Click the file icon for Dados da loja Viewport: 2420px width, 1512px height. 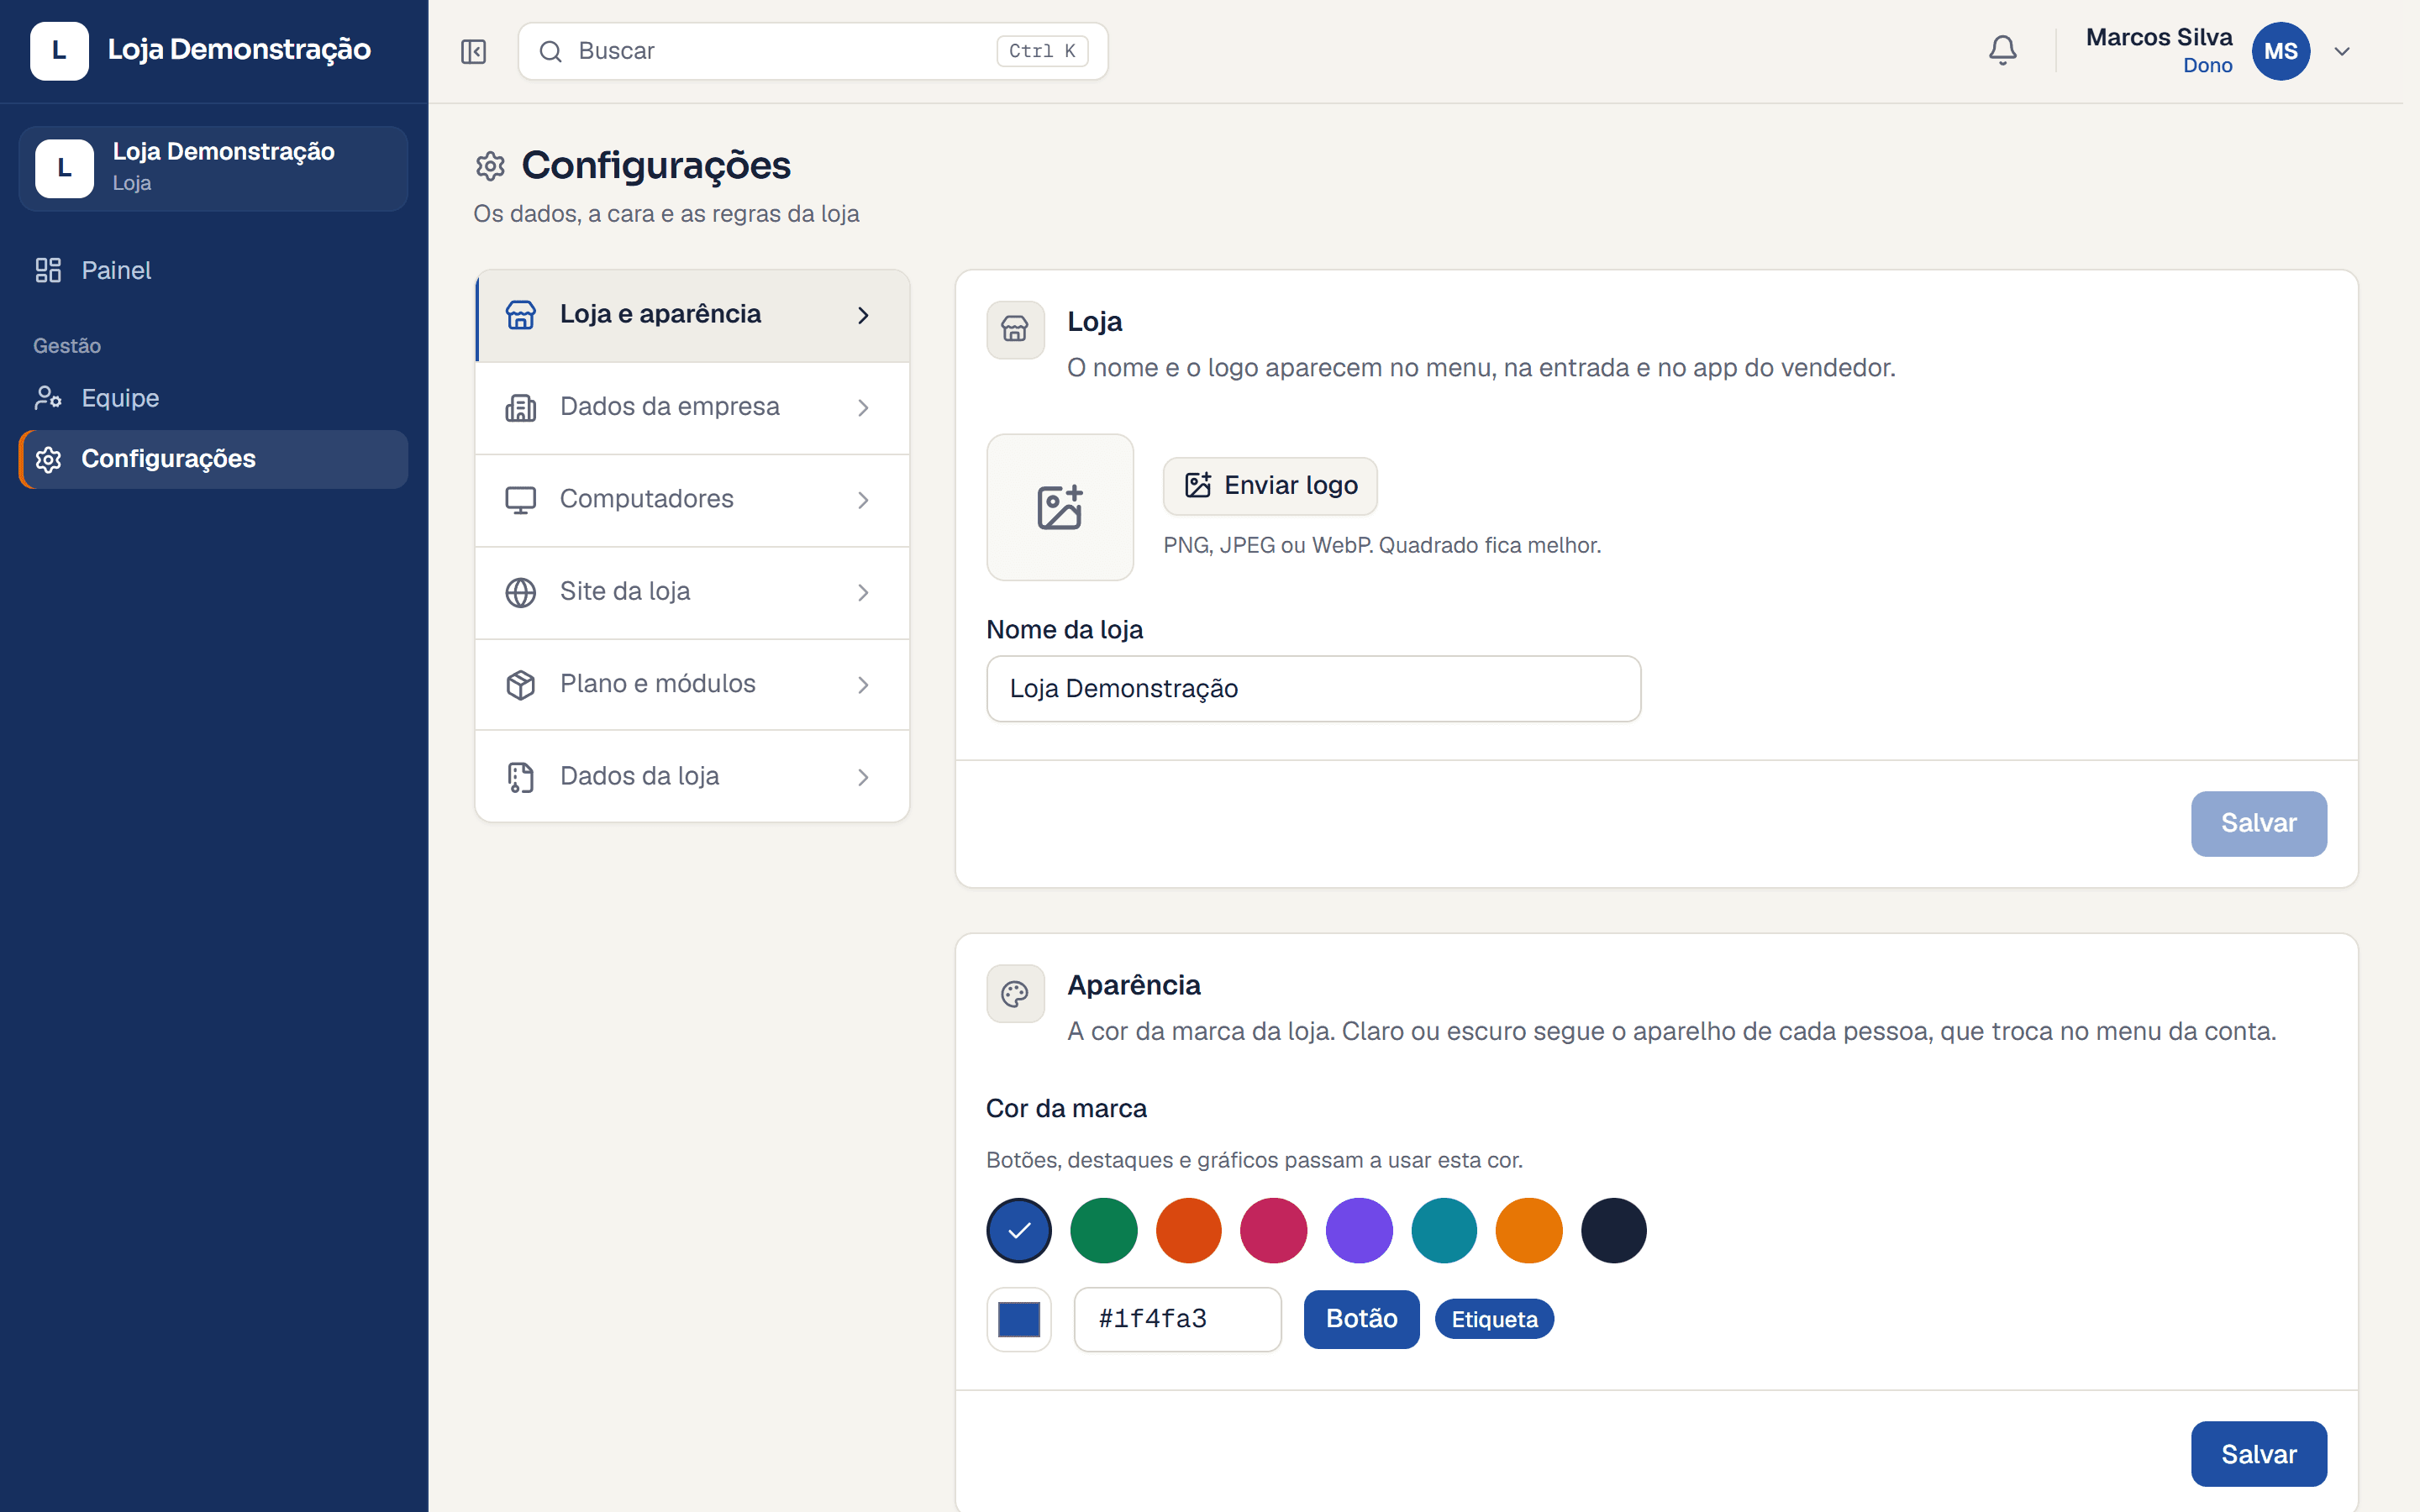(520, 777)
